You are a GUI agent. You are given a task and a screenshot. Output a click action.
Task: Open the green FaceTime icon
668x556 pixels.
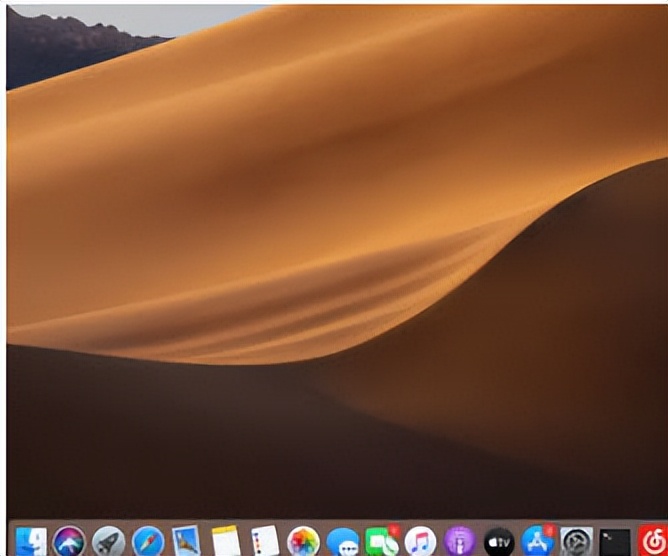pos(382,542)
